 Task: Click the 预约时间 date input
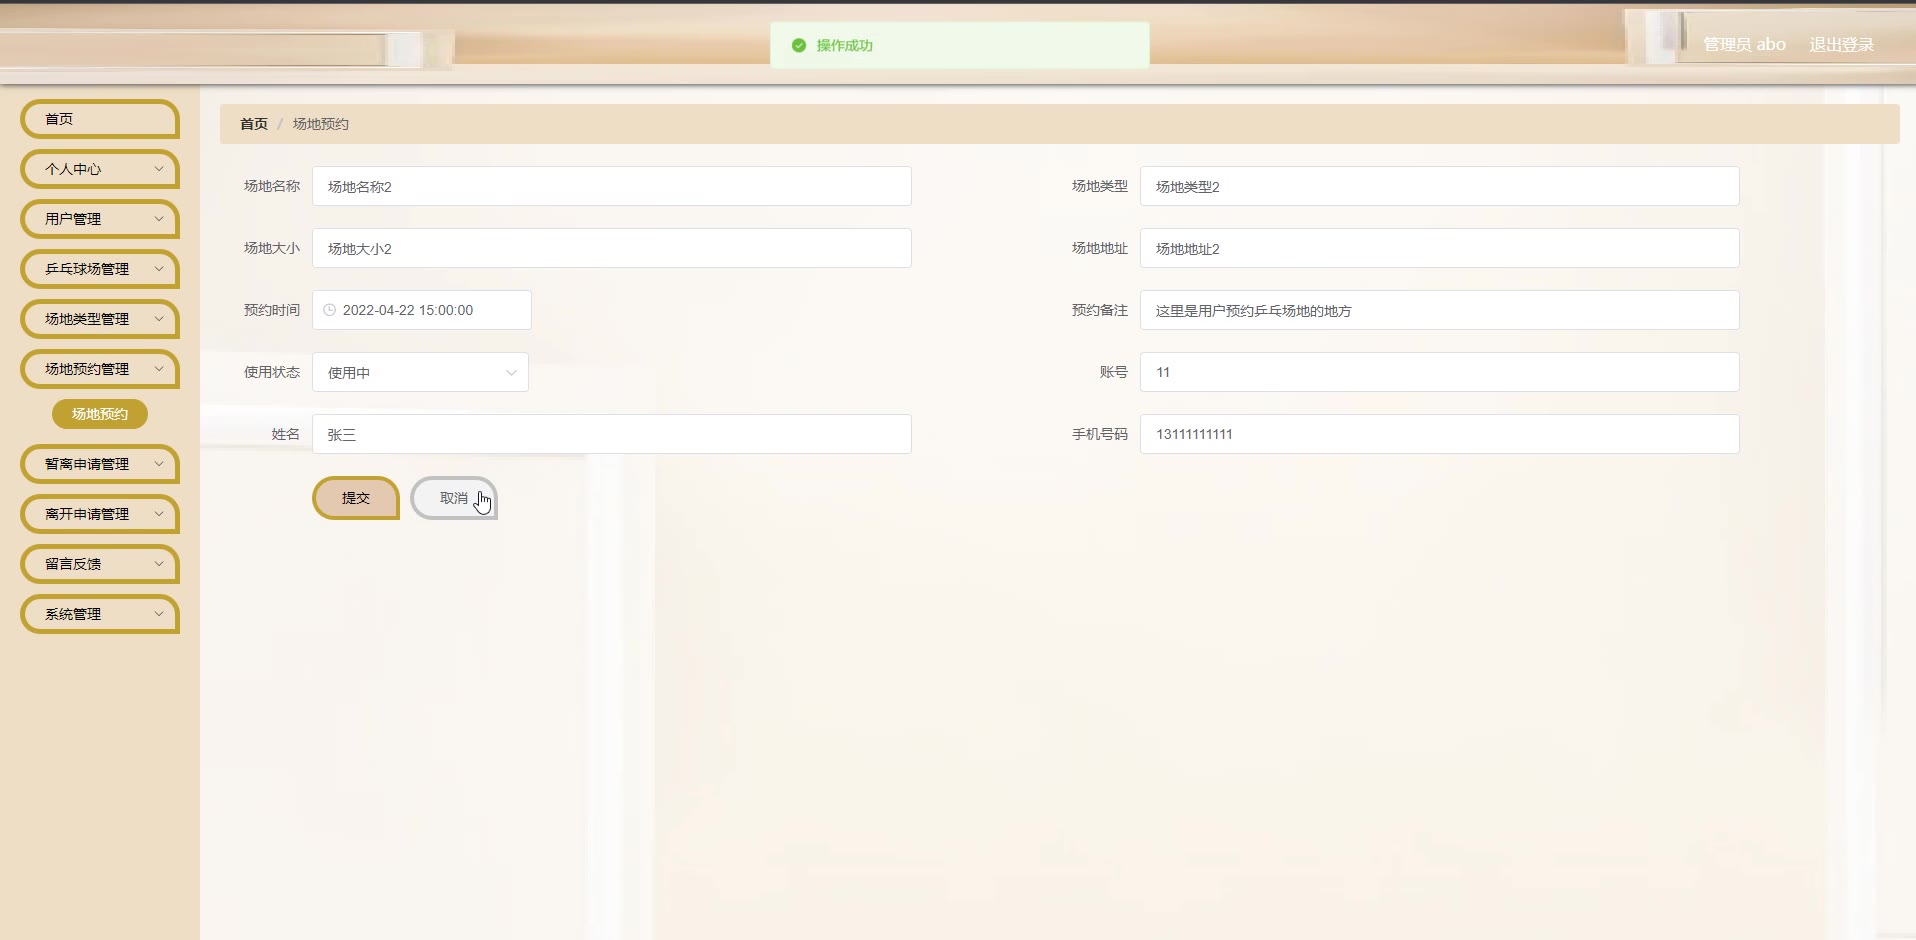click(422, 310)
